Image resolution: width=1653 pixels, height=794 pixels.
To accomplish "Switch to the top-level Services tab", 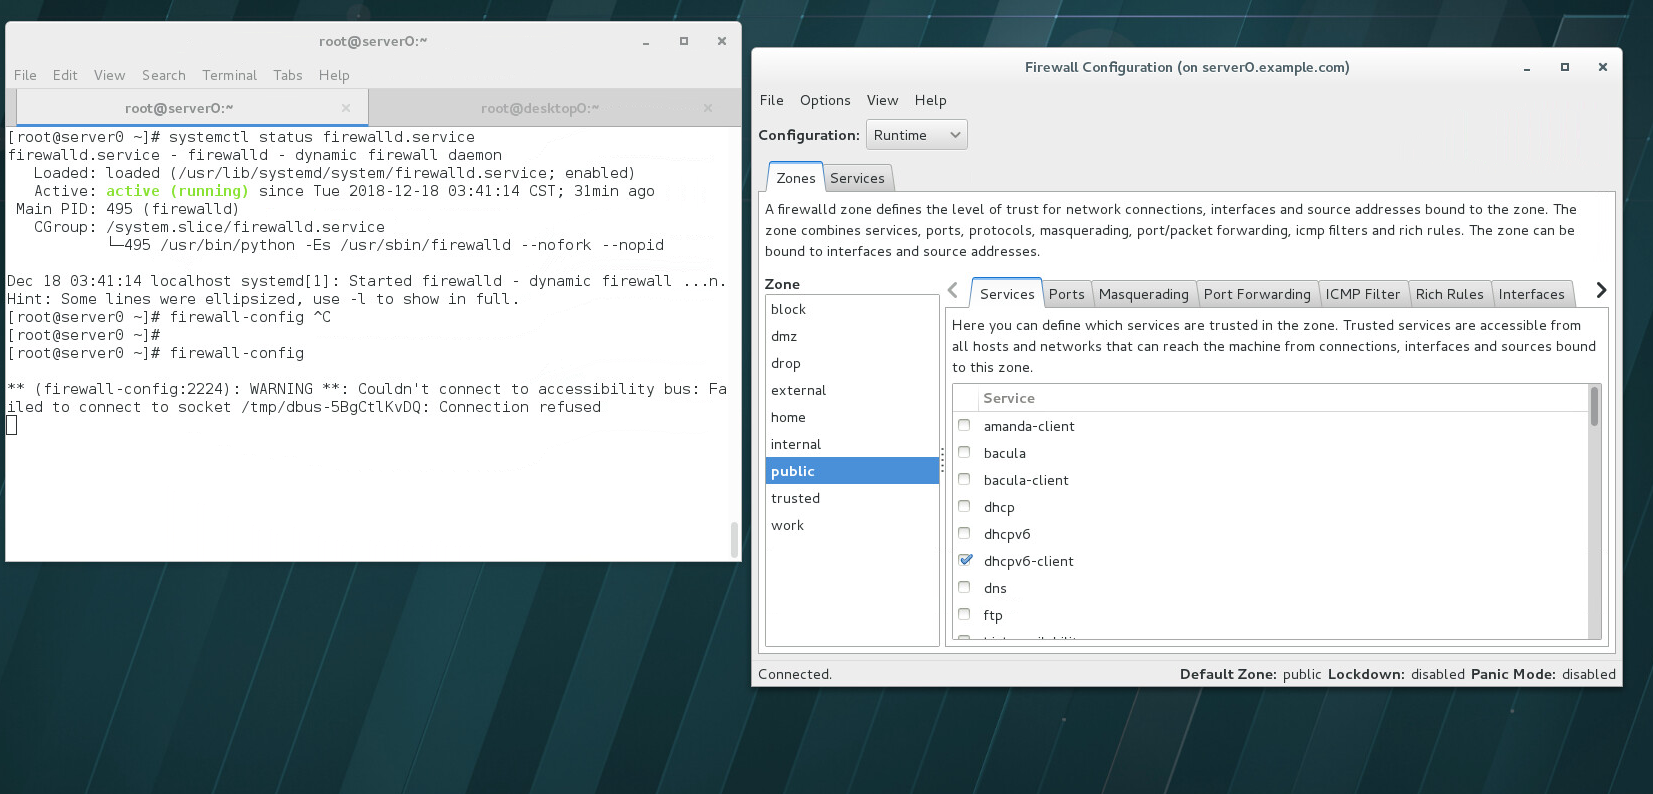I will pos(857,178).
